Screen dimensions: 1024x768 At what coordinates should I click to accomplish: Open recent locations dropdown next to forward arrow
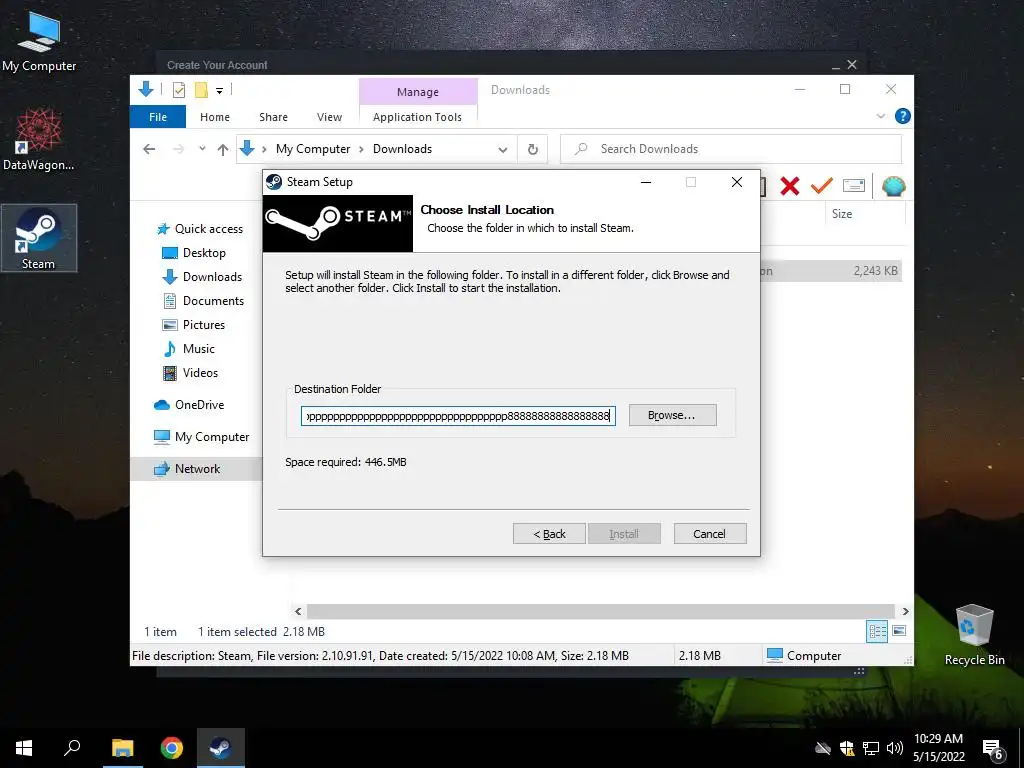click(202, 149)
